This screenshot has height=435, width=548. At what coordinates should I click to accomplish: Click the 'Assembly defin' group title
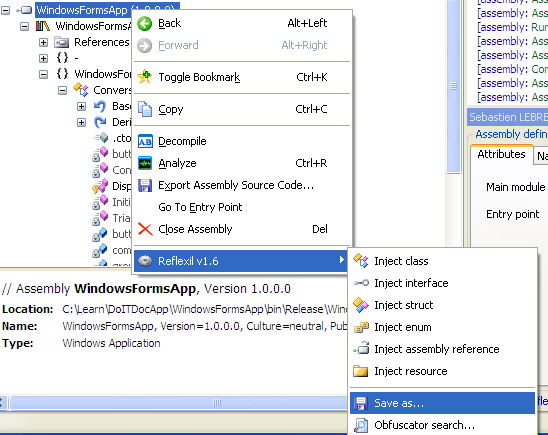(511, 134)
